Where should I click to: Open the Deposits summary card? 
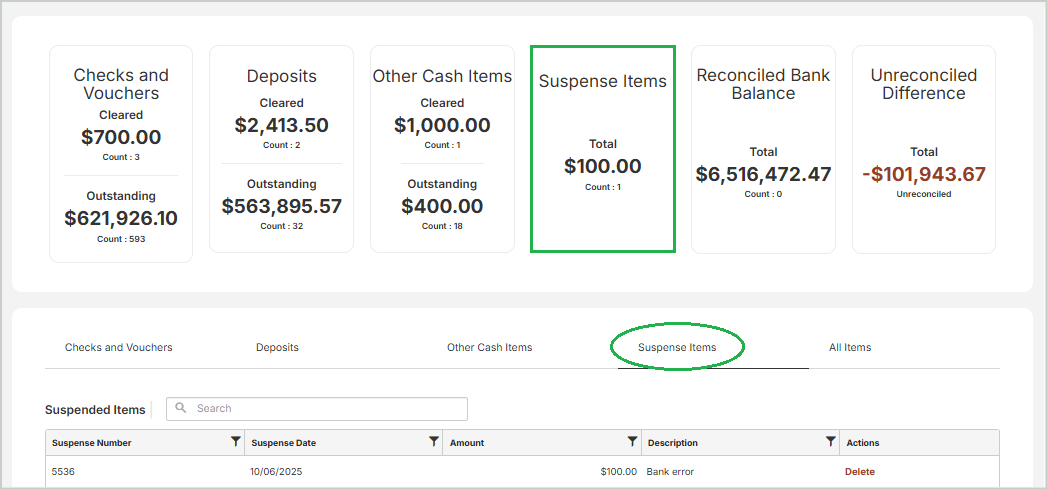point(281,149)
